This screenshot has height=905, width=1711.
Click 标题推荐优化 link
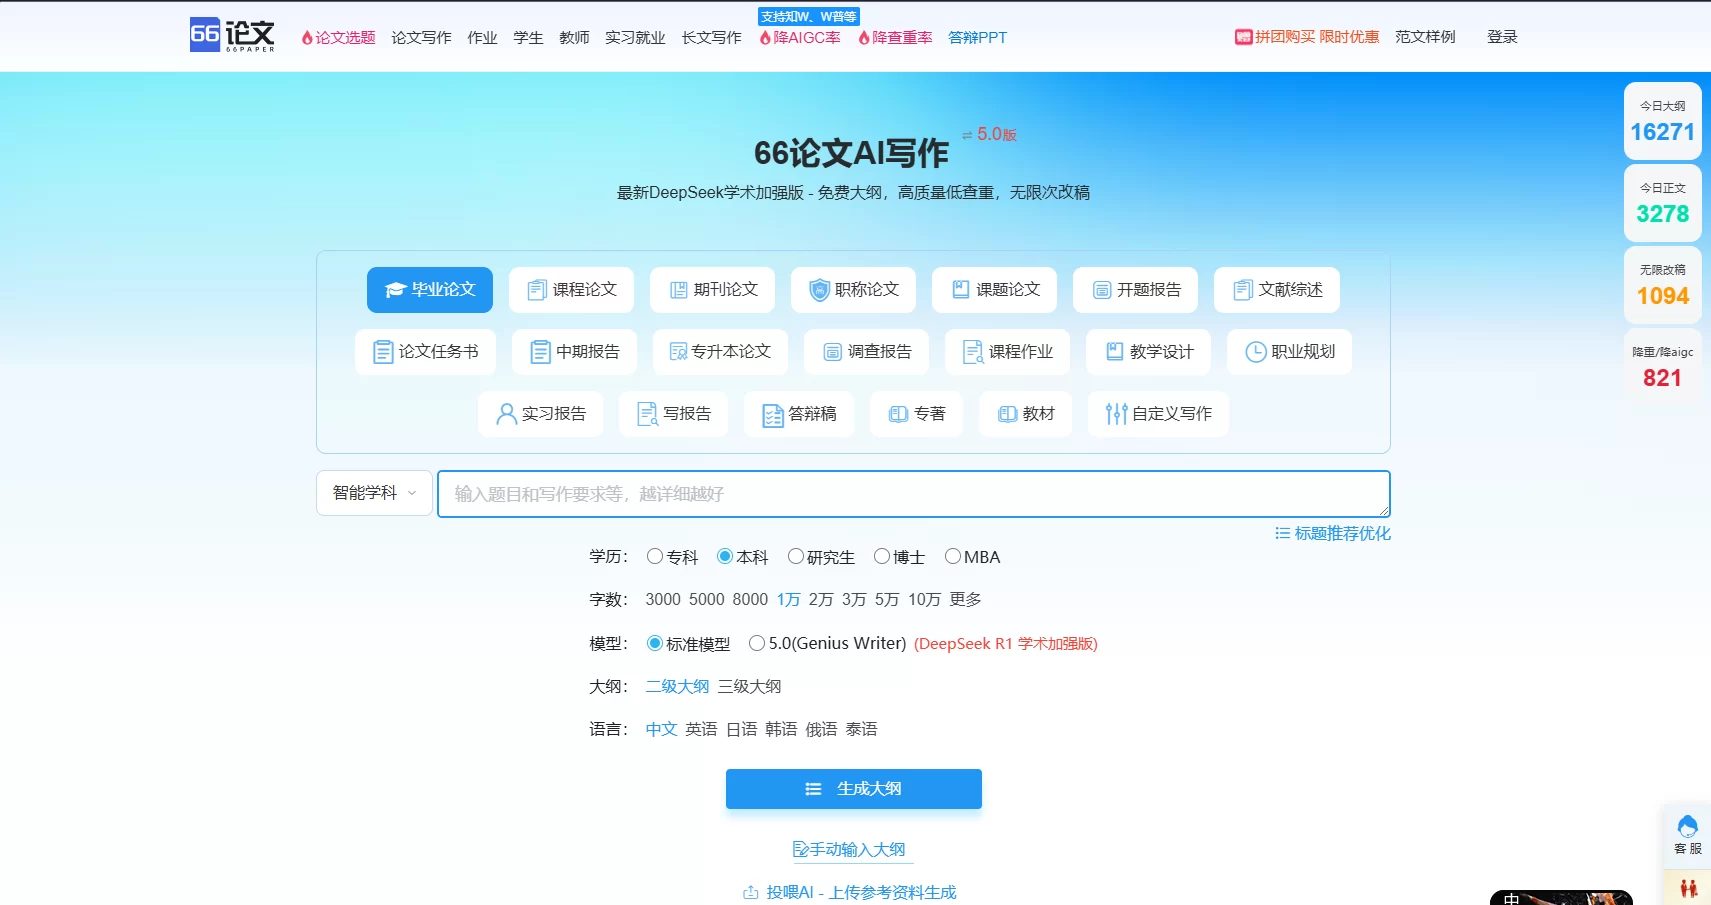tap(1333, 534)
